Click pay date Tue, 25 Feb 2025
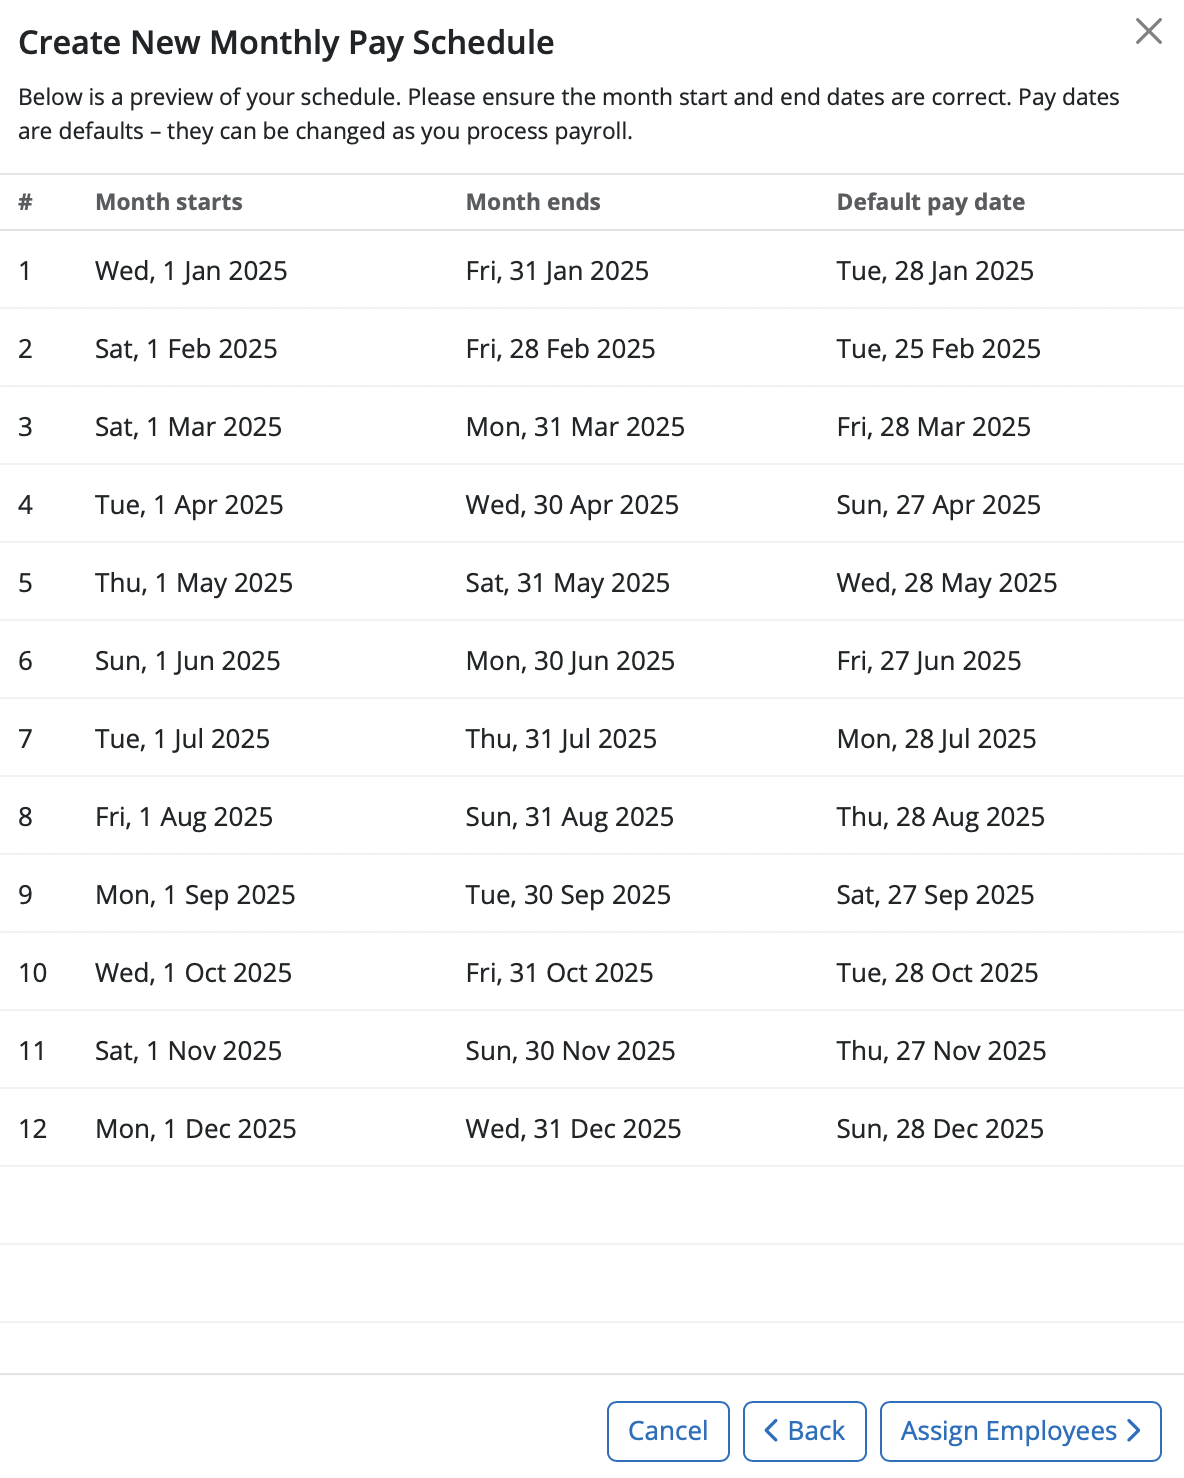 (938, 349)
